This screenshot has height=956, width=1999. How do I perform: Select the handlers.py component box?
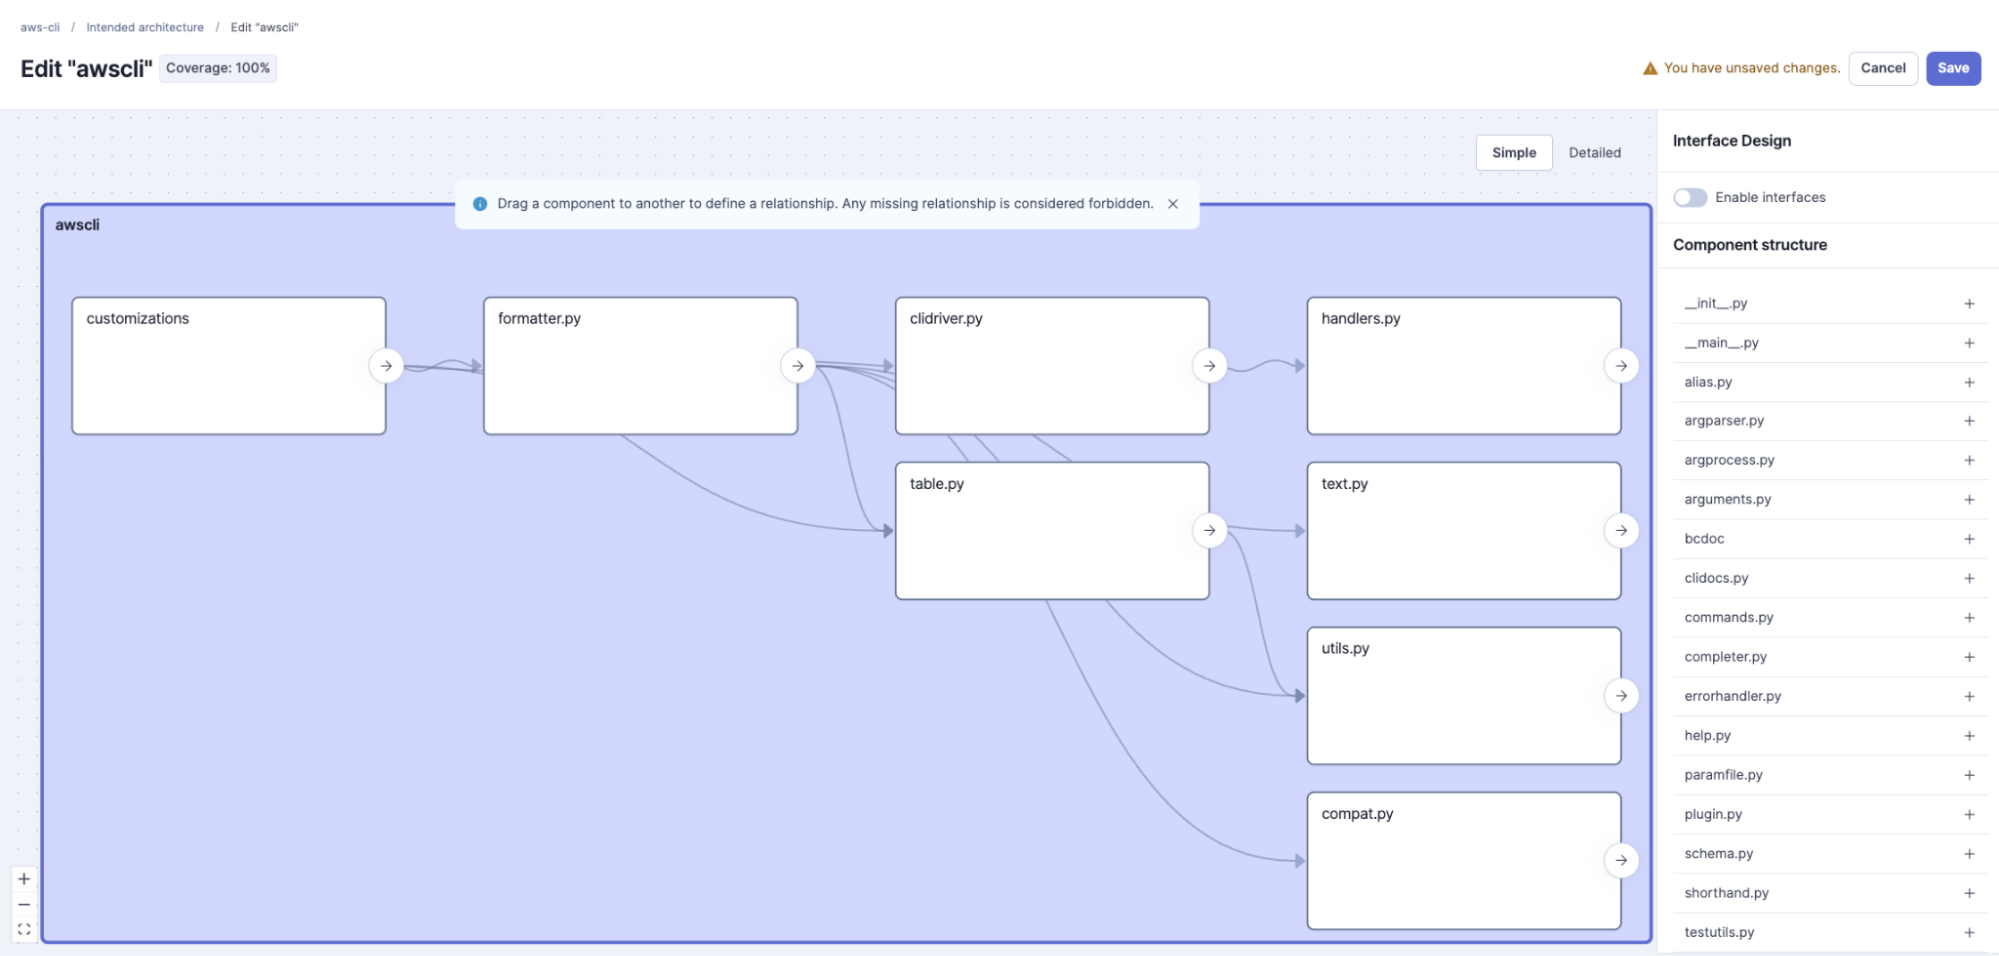click(1464, 366)
